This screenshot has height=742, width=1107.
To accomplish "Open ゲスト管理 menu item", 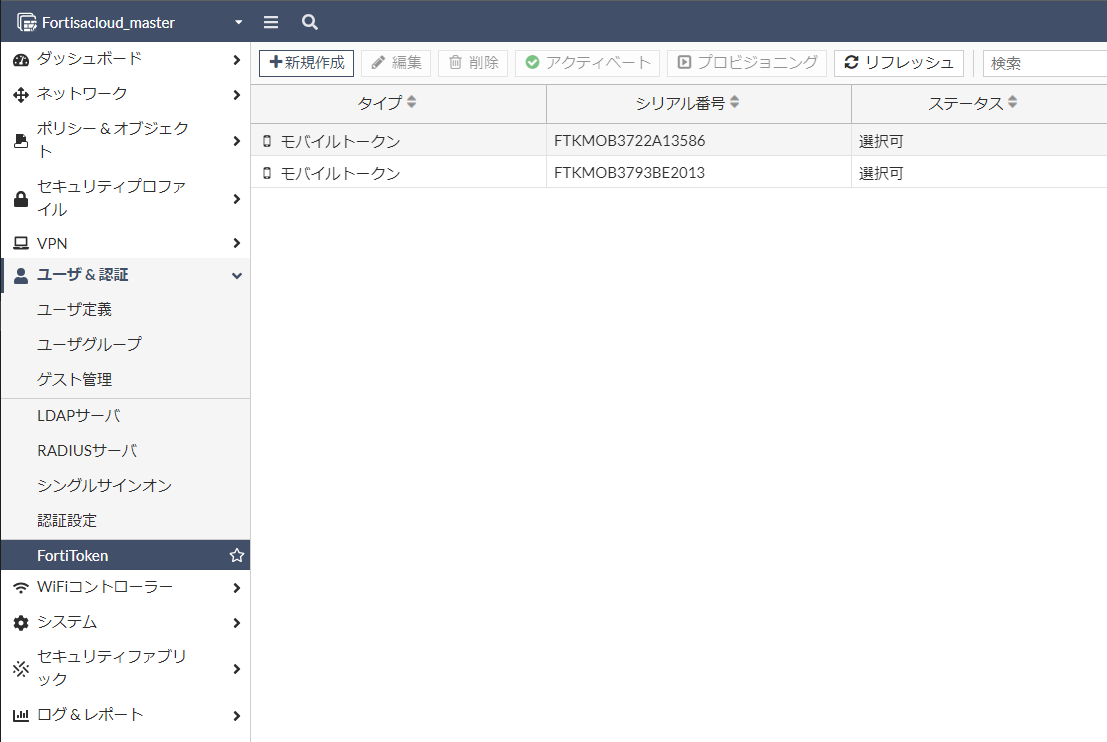I will 126,380.
